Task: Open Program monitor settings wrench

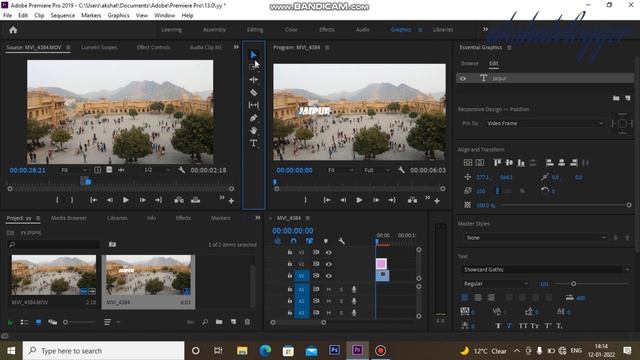Action: (x=401, y=170)
